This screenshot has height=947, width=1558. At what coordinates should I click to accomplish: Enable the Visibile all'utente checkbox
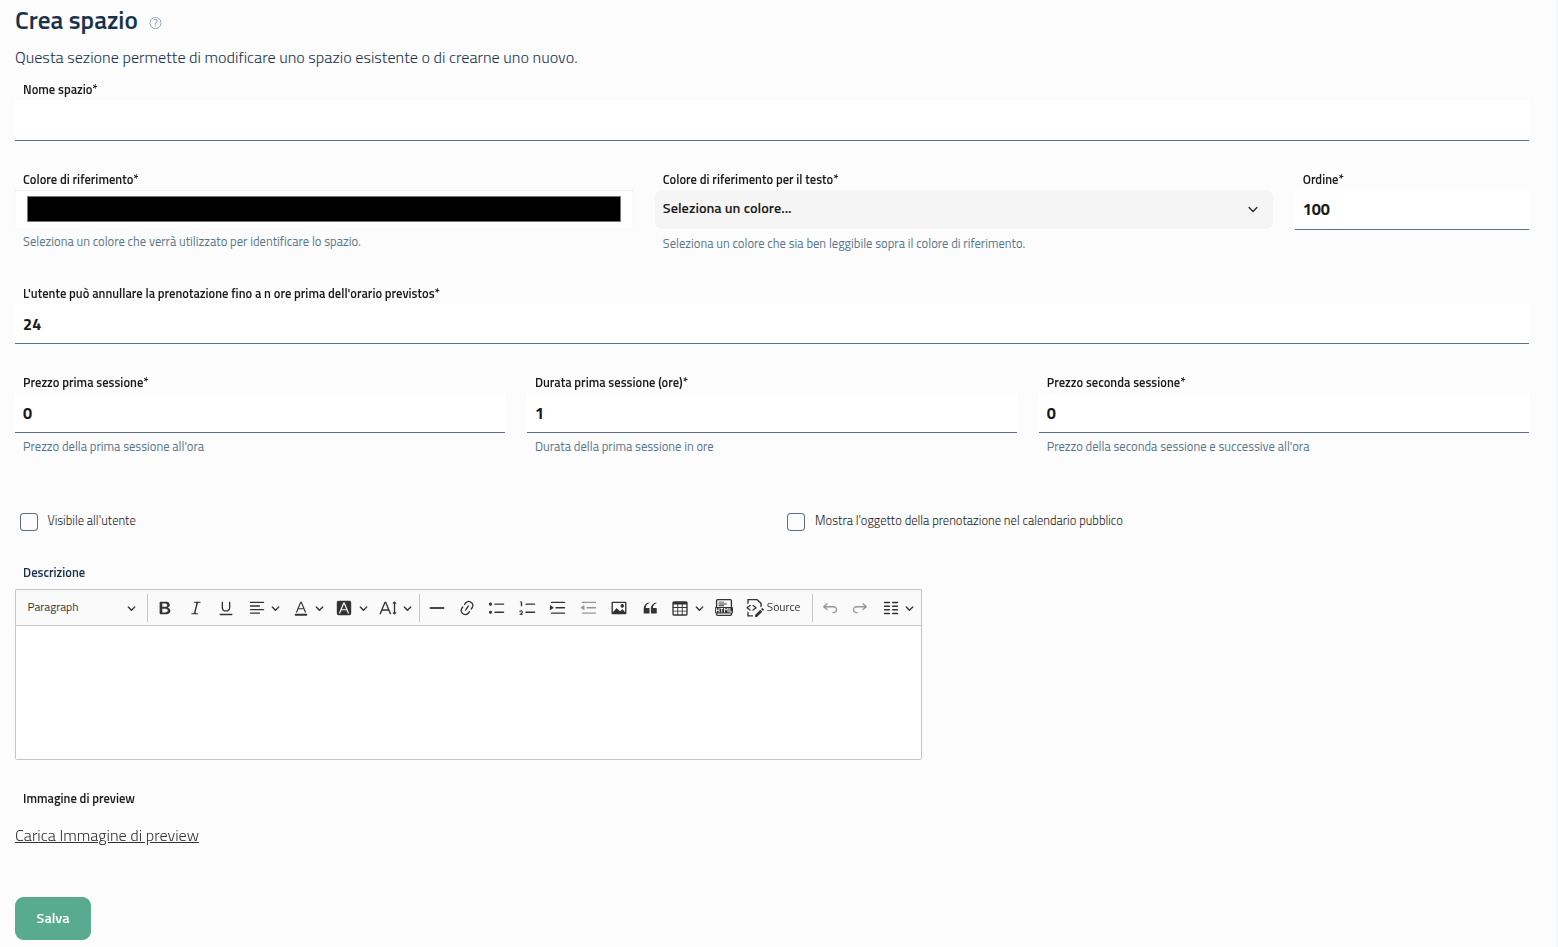point(29,522)
